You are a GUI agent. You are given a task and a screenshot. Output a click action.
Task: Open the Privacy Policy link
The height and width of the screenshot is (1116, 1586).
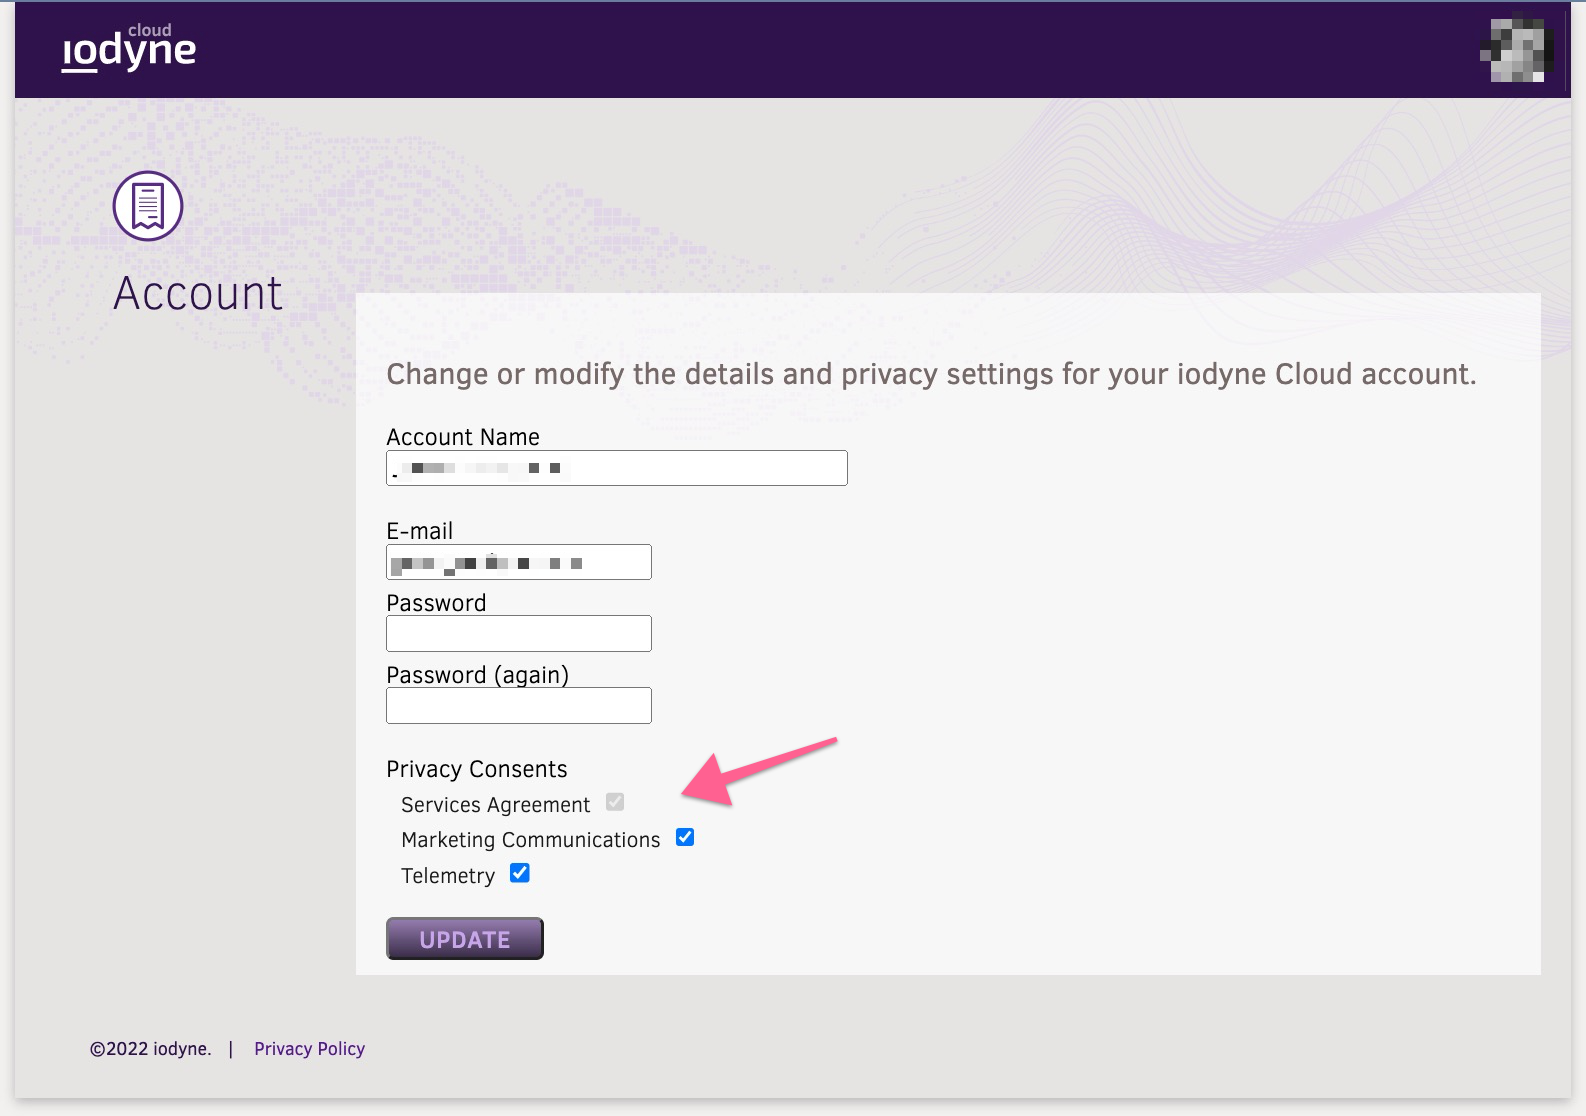point(309,1049)
